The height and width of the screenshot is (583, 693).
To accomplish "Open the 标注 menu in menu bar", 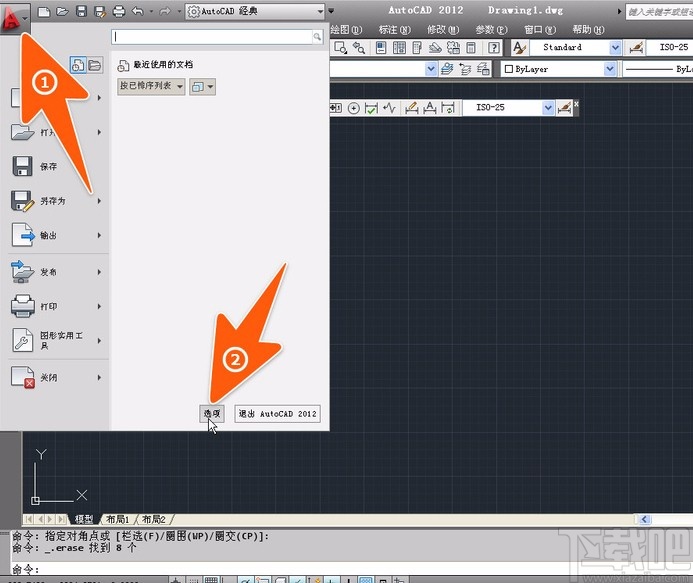I will [x=395, y=30].
